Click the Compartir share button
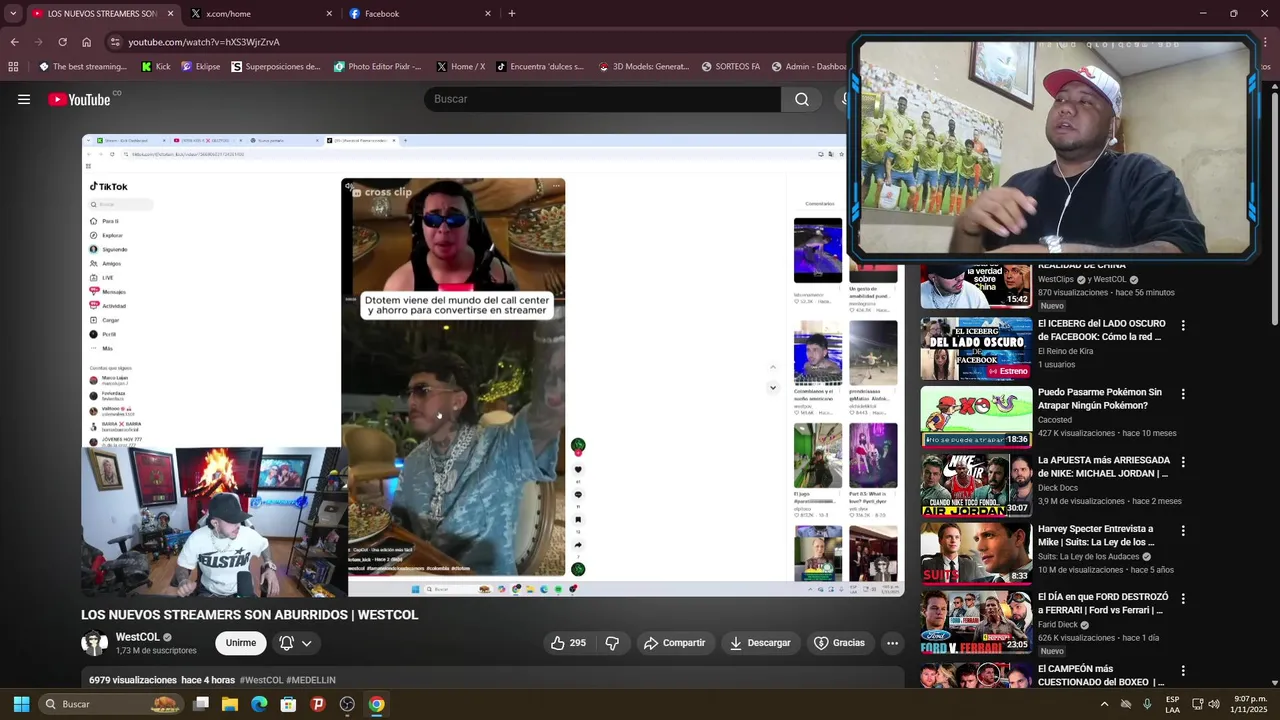This screenshot has height=720, width=1280. (x=675, y=643)
